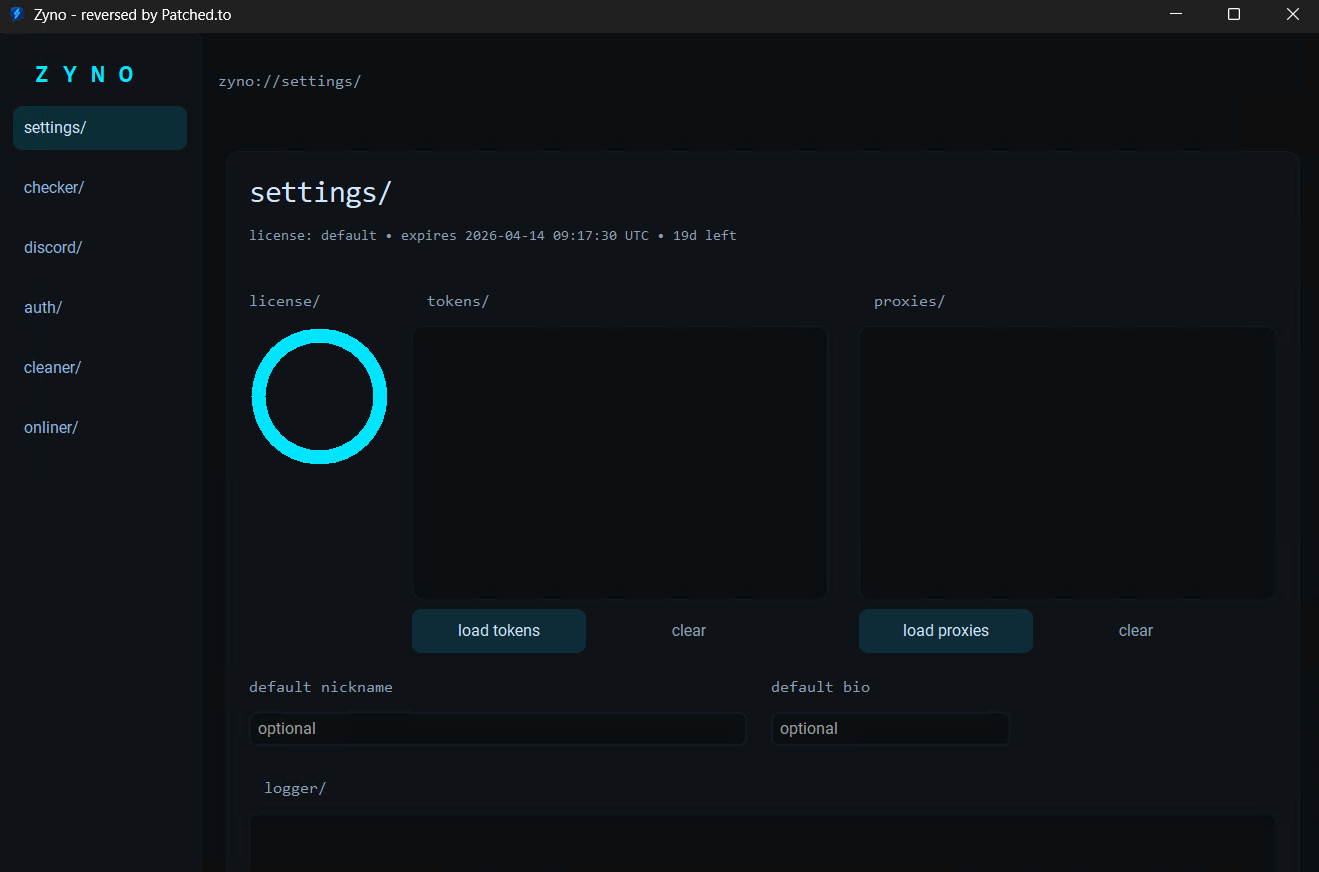Click the proxies/ label
The width and height of the screenshot is (1319, 872).
coord(910,301)
